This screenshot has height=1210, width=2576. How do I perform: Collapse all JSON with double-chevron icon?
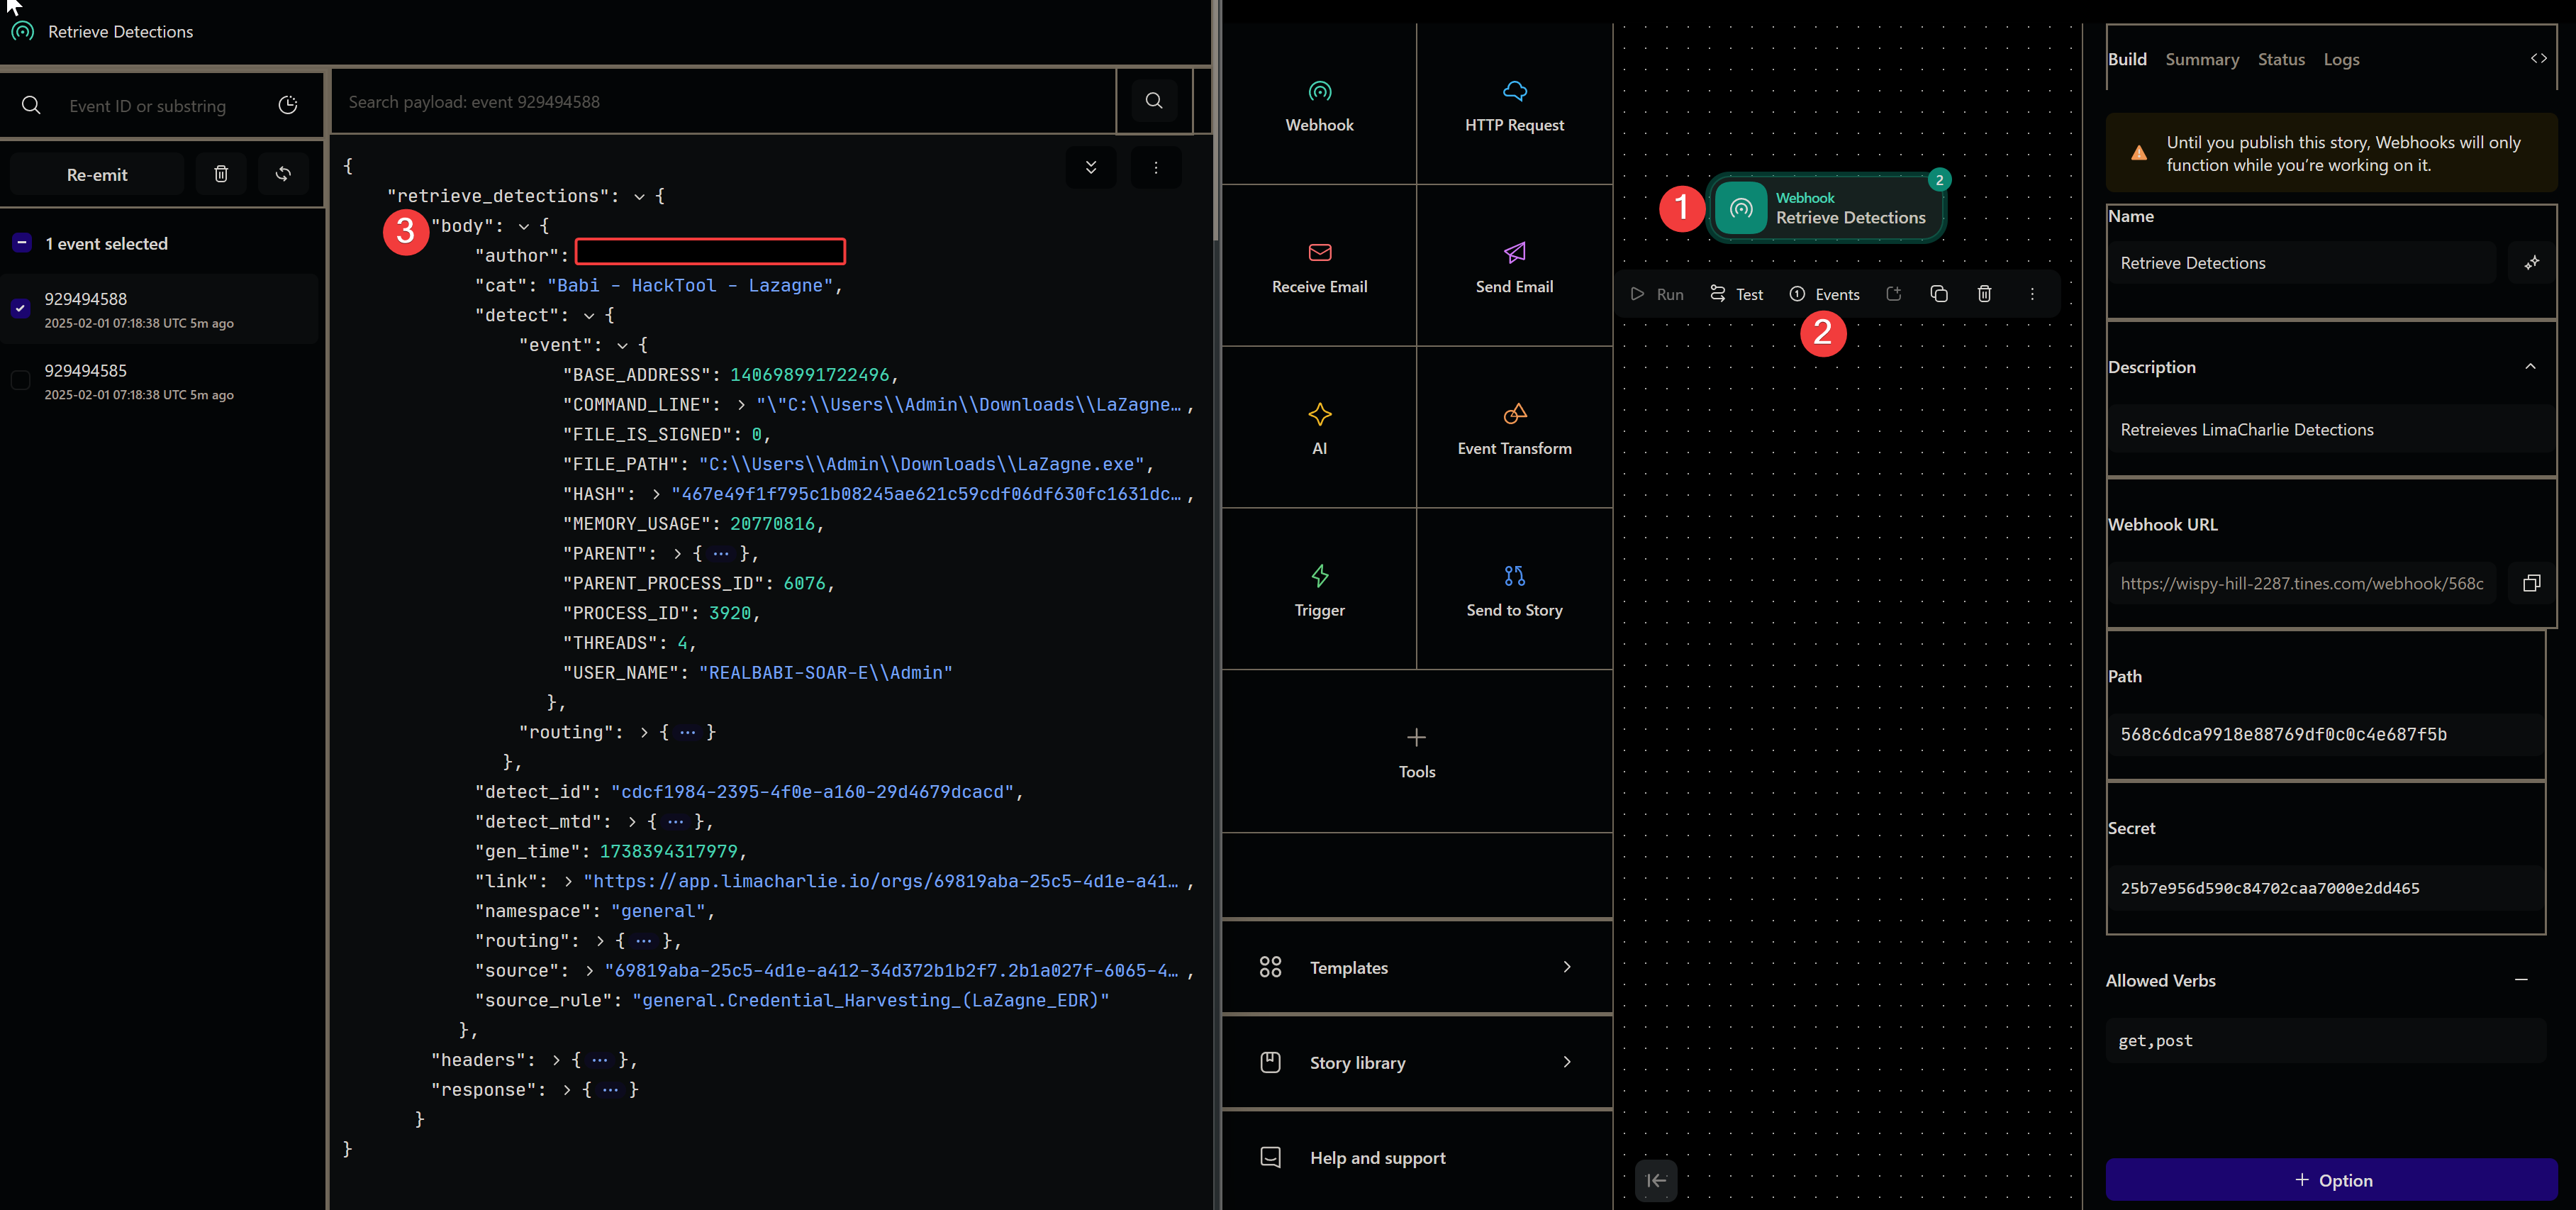pos(1091,167)
